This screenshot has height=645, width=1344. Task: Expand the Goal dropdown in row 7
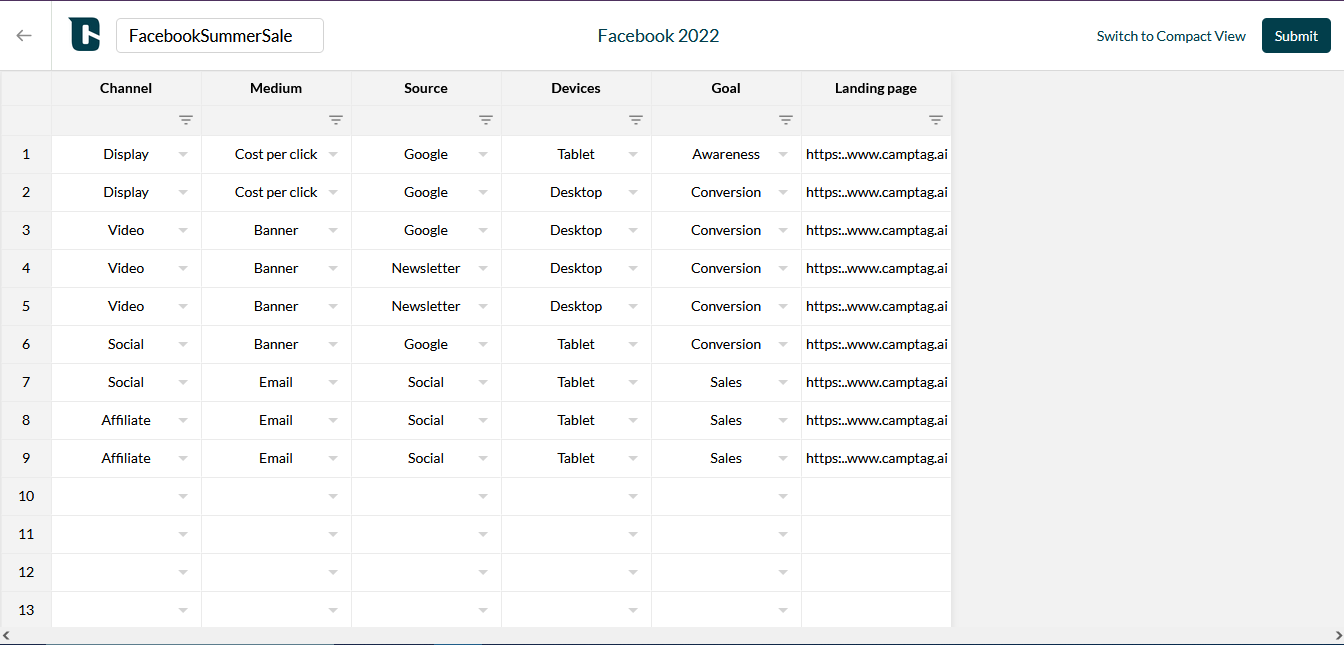783,382
